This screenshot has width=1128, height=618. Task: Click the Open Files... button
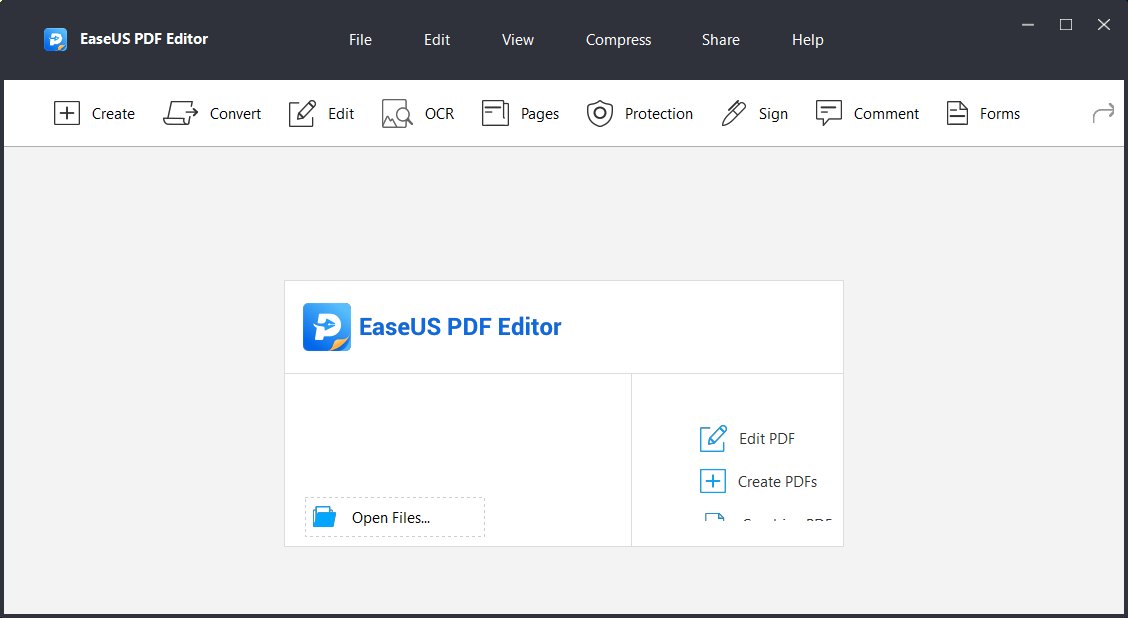coord(395,517)
